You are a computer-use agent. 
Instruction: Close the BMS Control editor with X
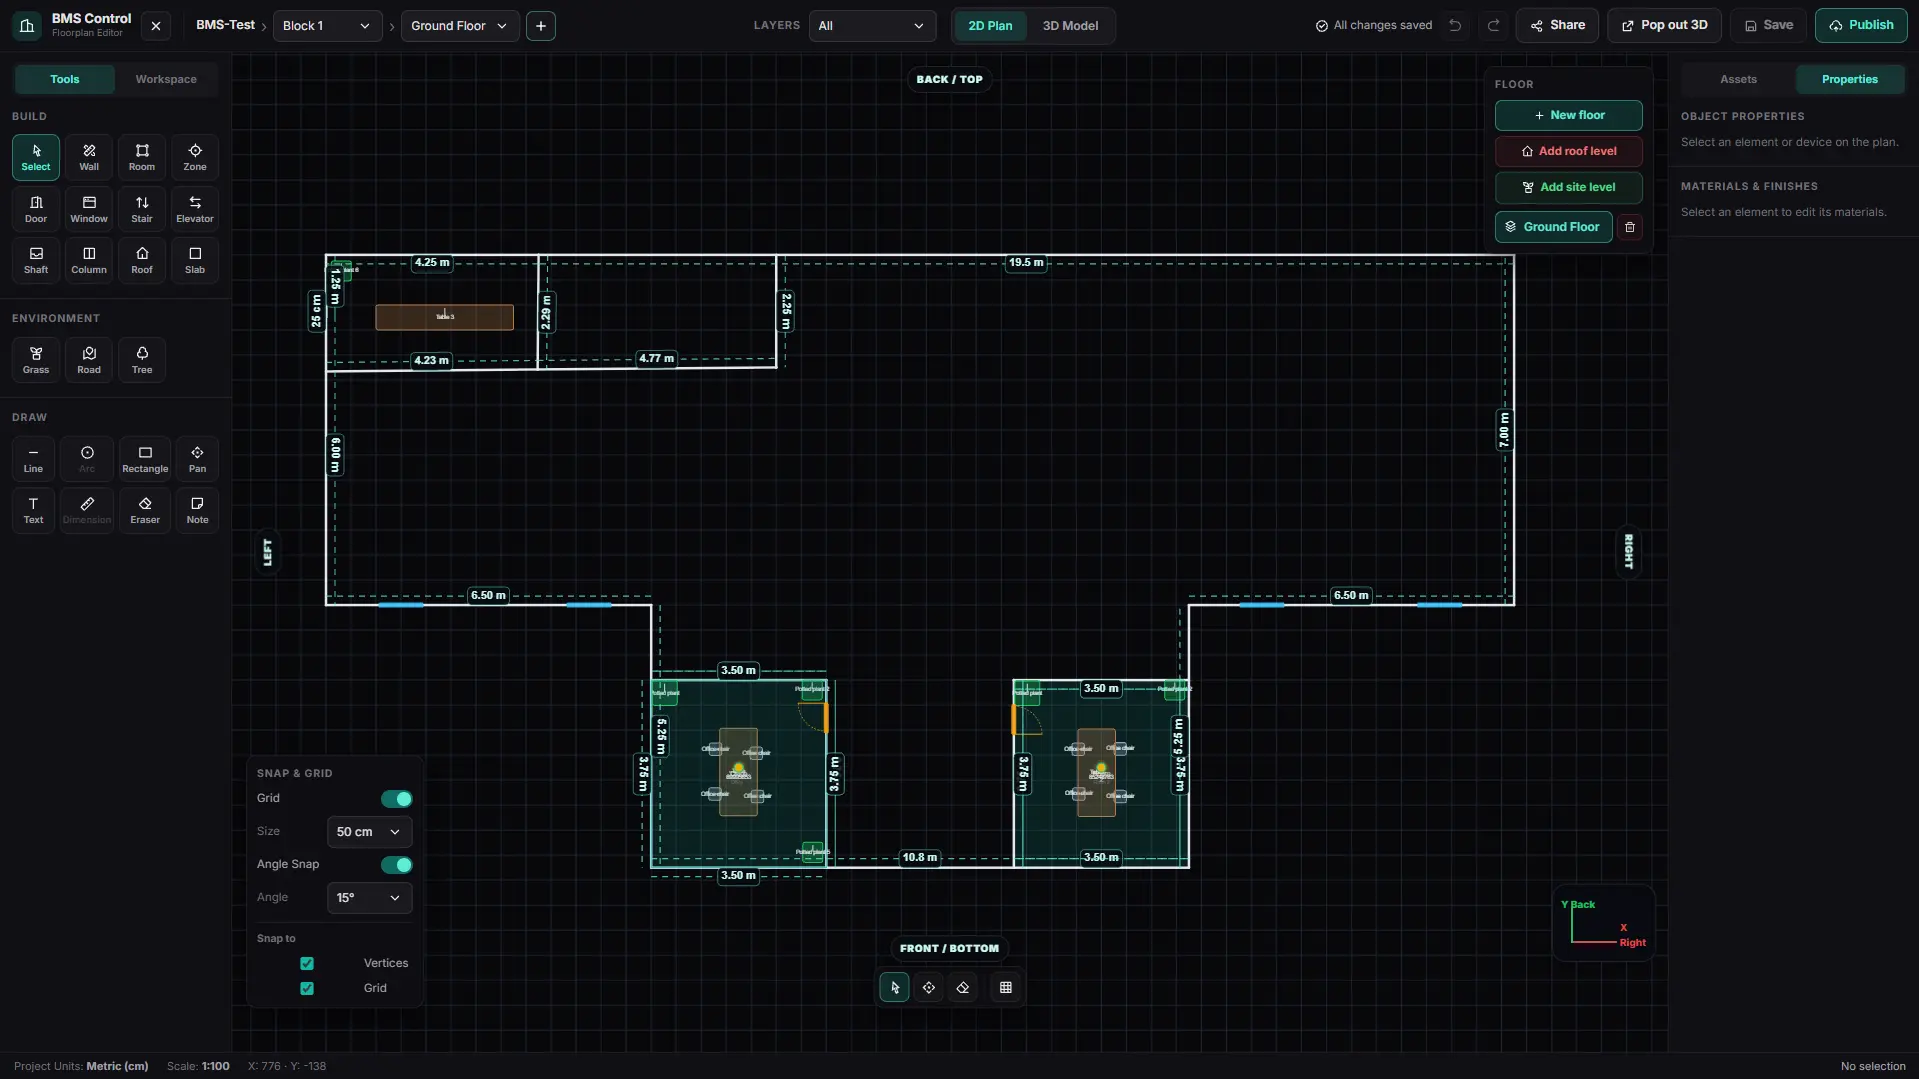[x=156, y=26]
